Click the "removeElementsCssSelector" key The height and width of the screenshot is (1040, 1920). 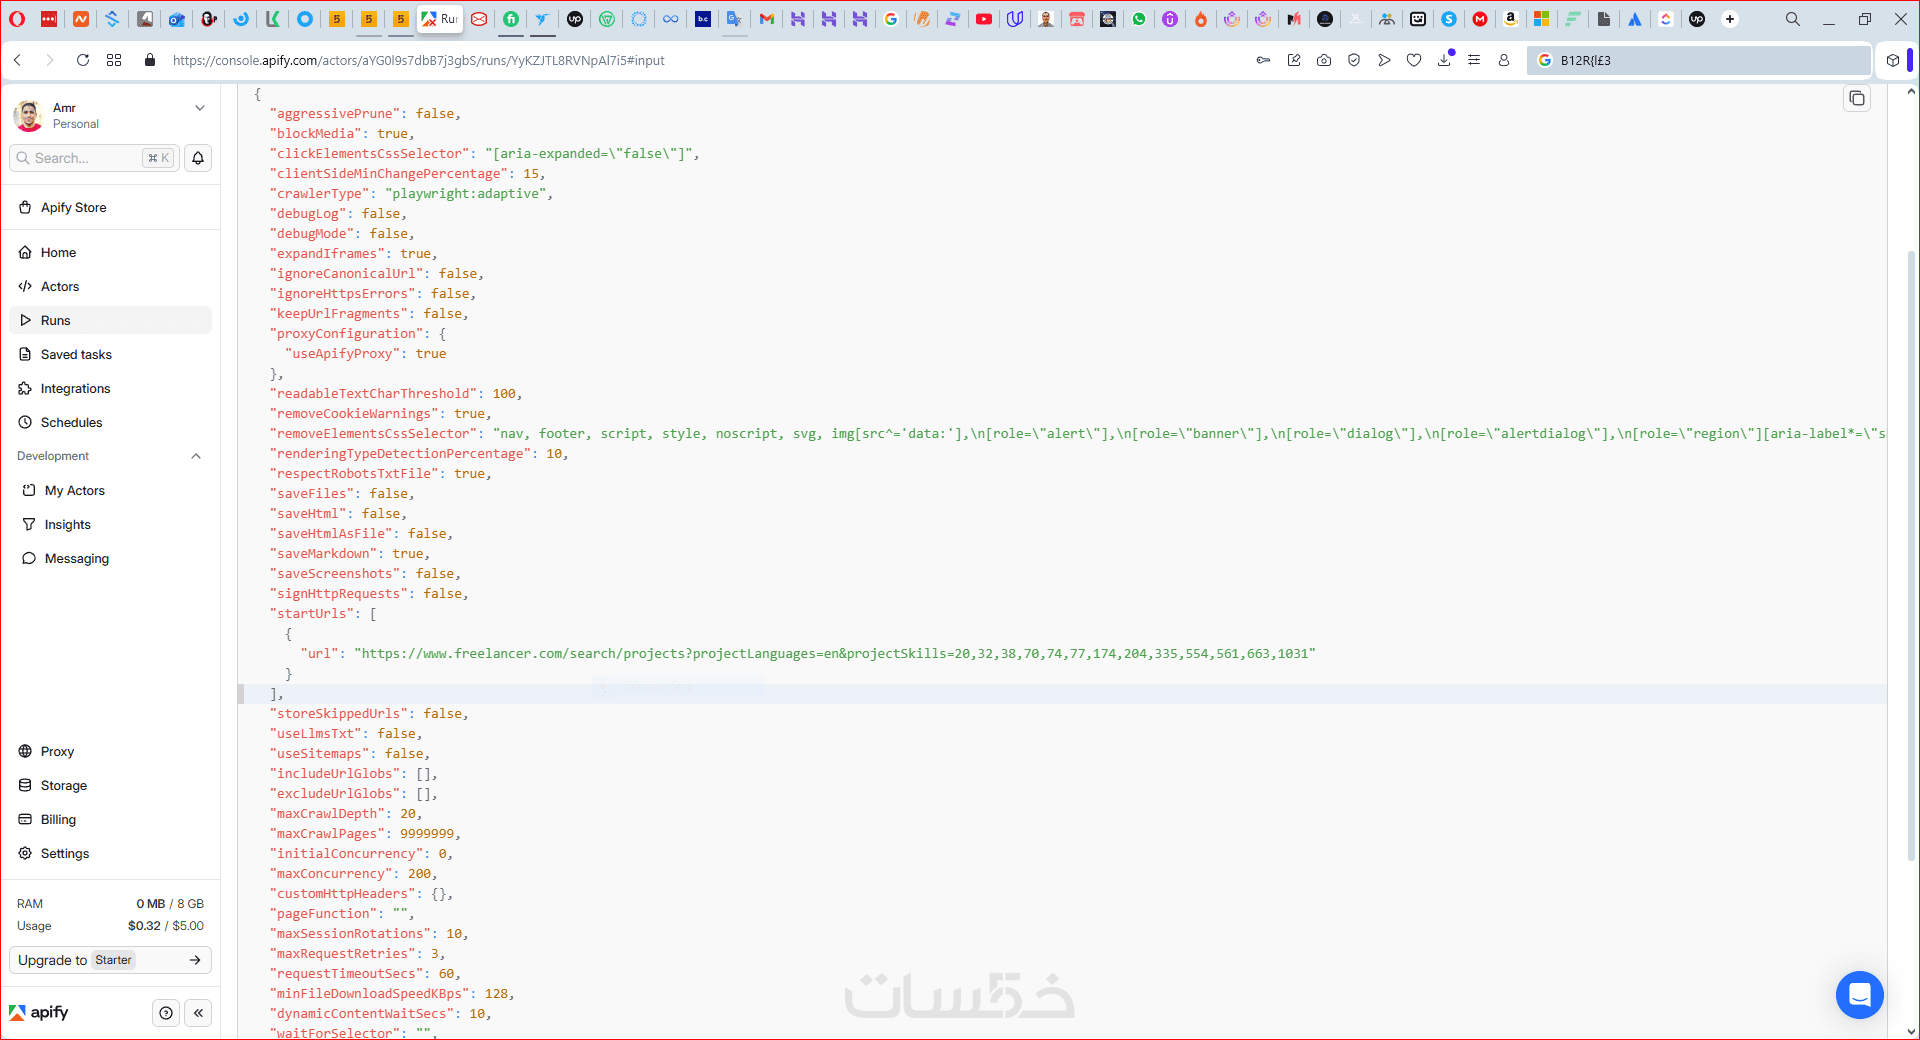[374, 434]
